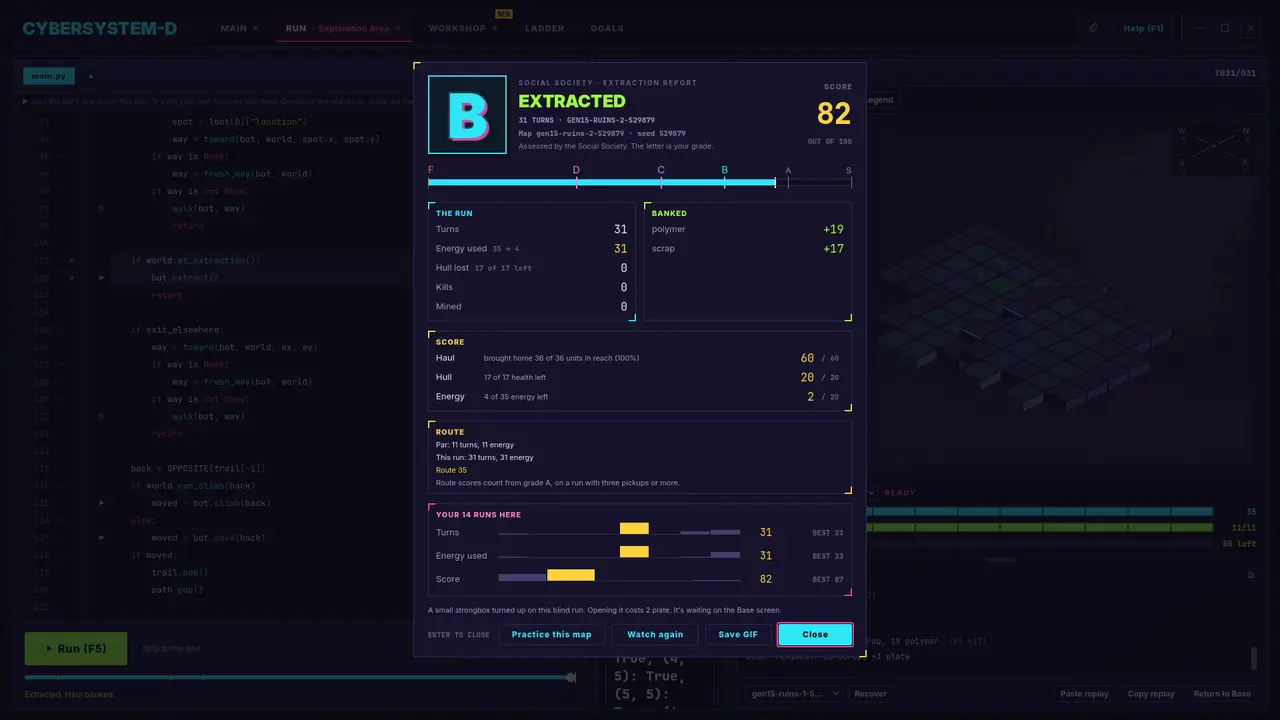Viewport: 1280px width, 720px height.
Task: Click the gutter arrow beside bot.extract() line
Action: coord(102,277)
